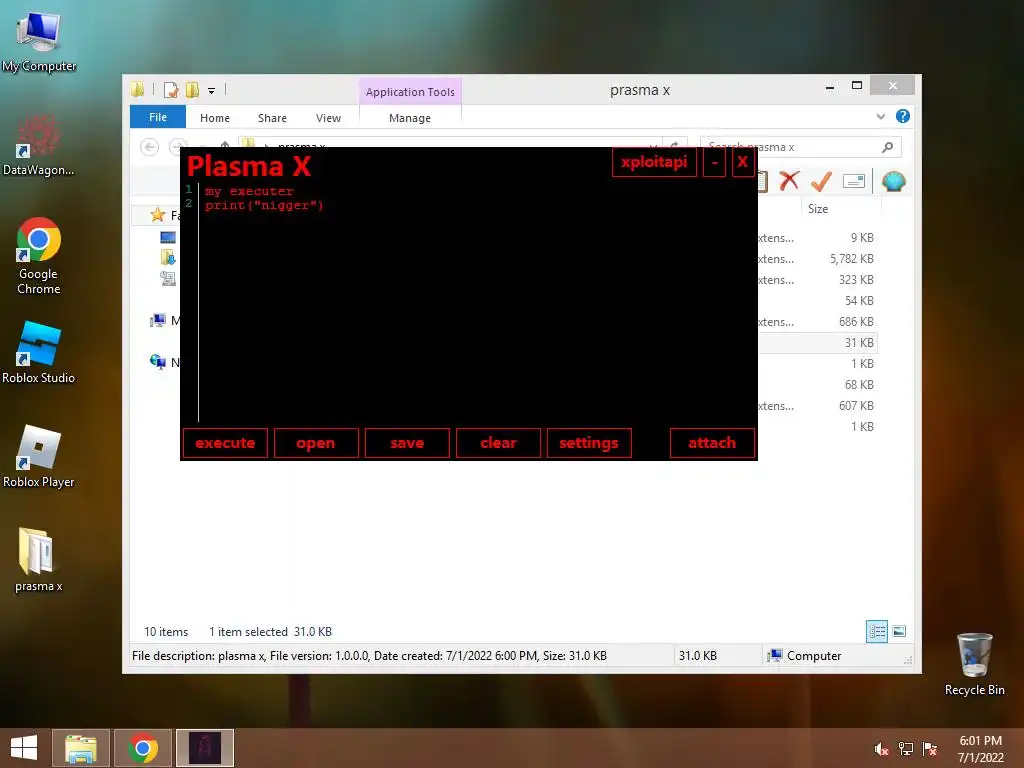Click the Rename icon in Explorer toolbar
This screenshot has height=768, width=1024.
(x=854, y=181)
